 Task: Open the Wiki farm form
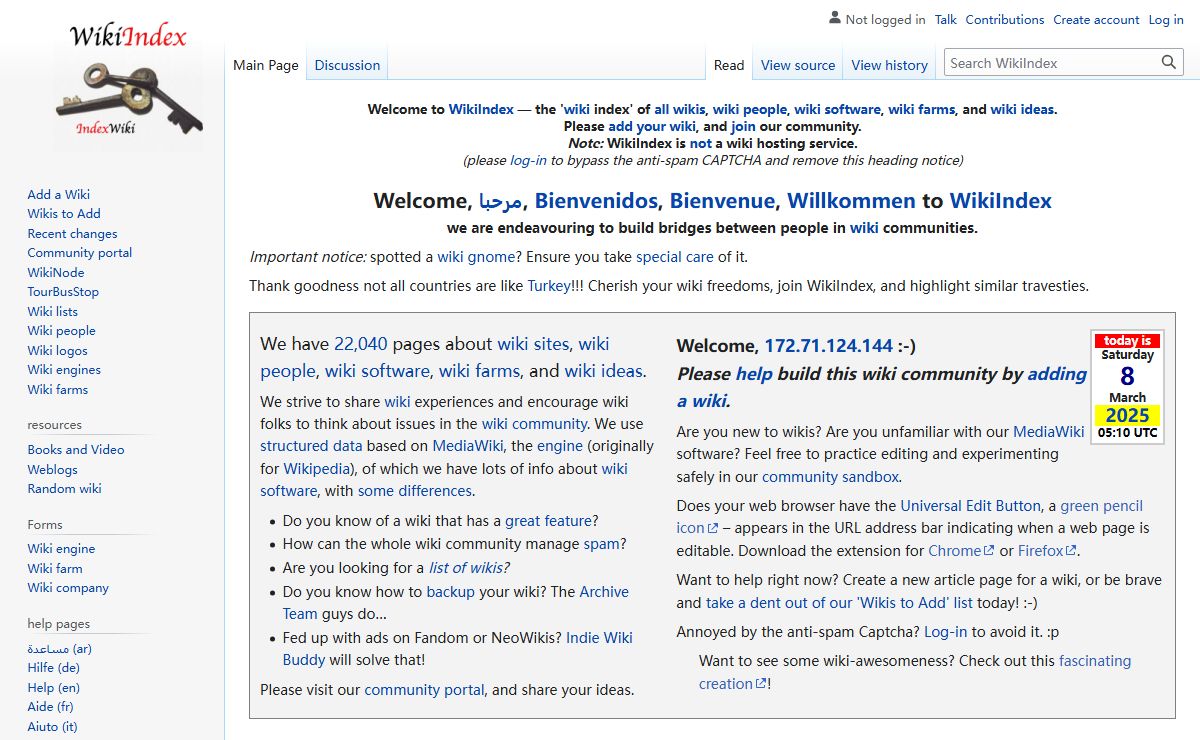pos(55,568)
